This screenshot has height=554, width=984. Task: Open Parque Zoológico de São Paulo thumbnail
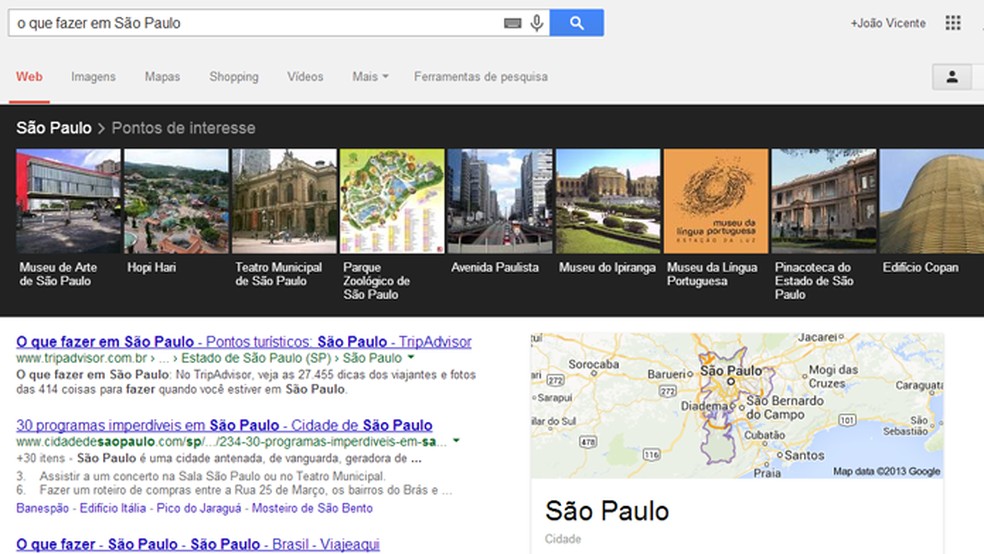coord(392,201)
